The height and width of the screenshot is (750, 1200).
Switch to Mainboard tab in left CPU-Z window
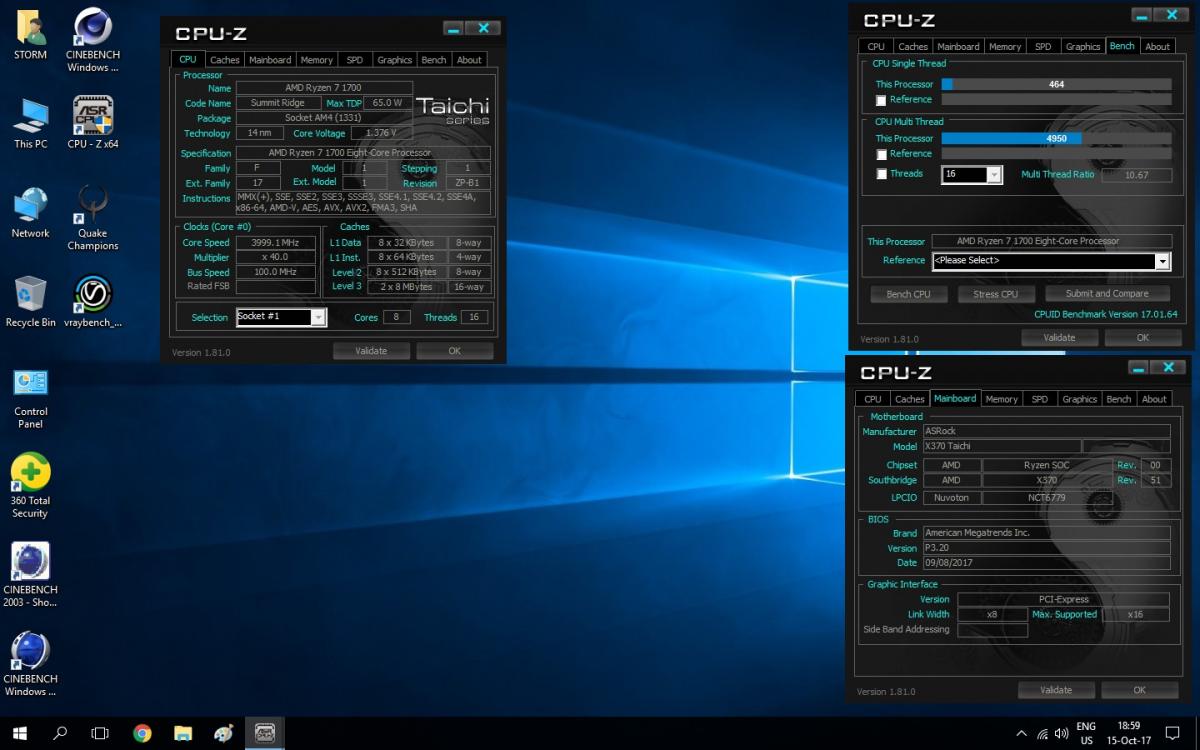[270, 60]
